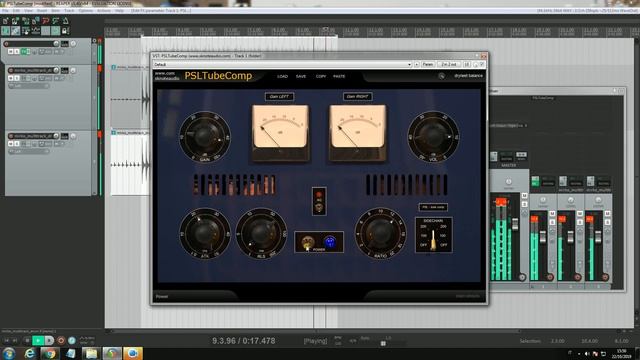Toggle ripple editing toolbar icon

click(x=26, y=31)
